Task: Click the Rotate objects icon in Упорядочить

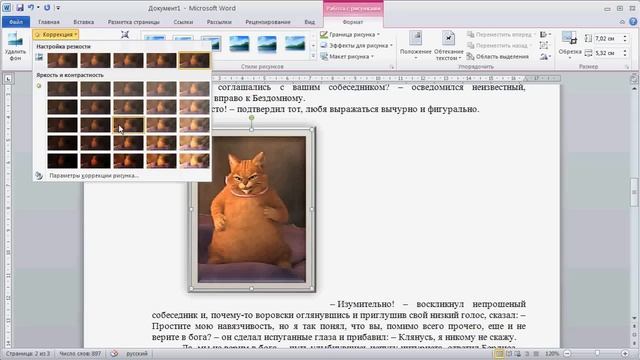Action: click(545, 57)
